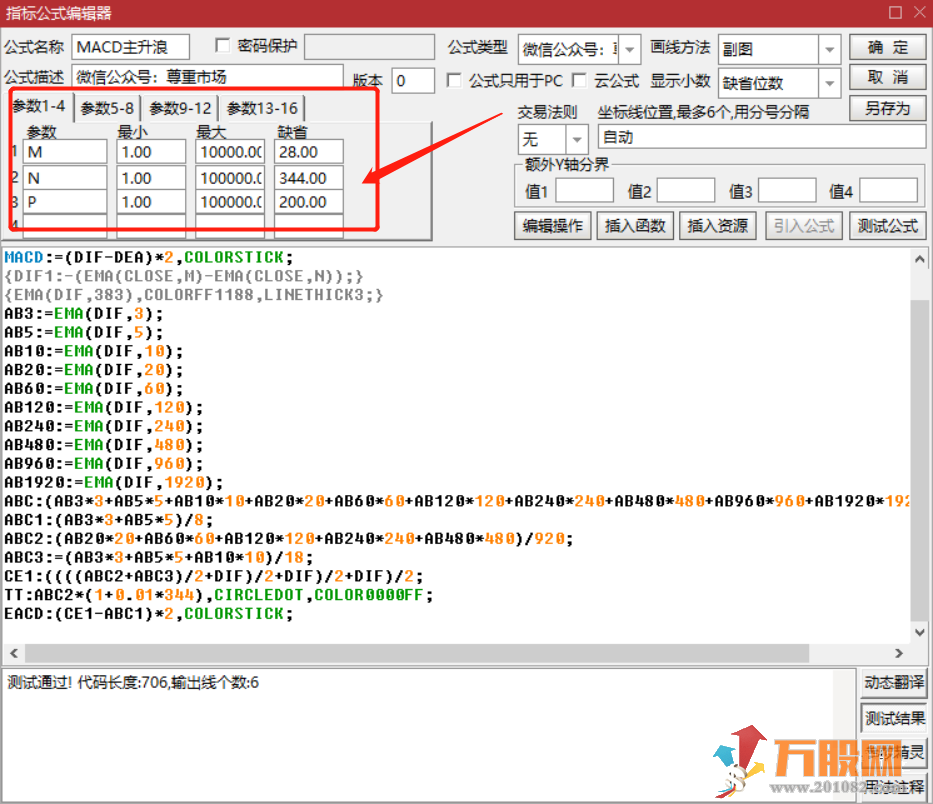The height and width of the screenshot is (804, 933).
Task: Close the 指标公式编辑器 window
Action: pos(919,12)
